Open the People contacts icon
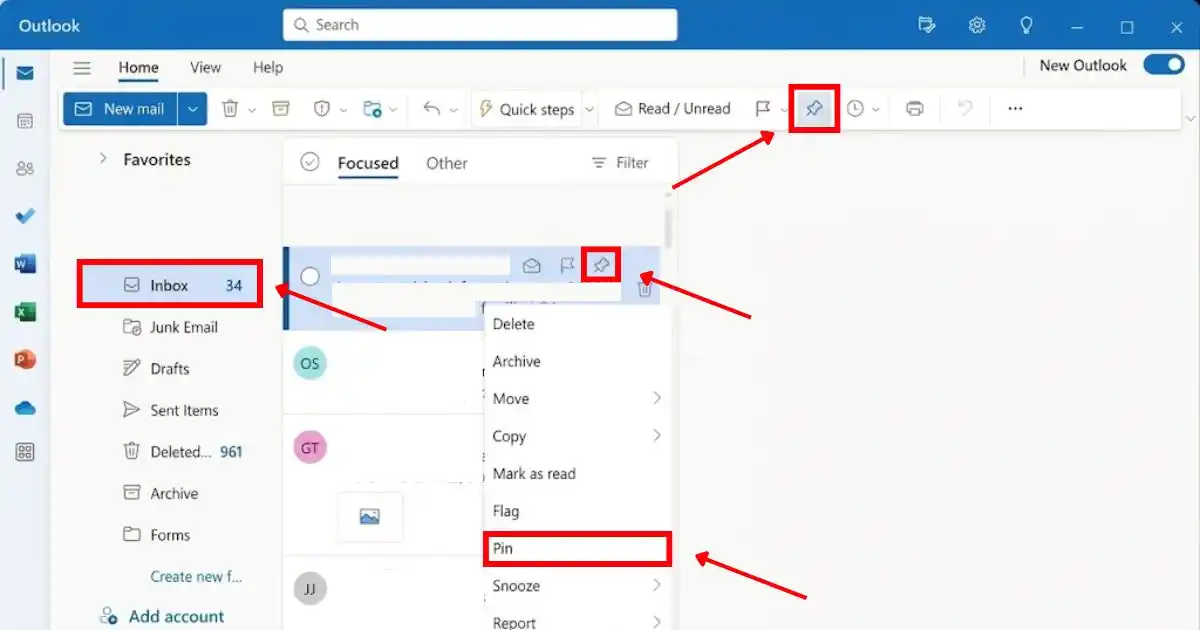The height and width of the screenshot is (630, 1200). pyautogui.click(x=25, y=169)
